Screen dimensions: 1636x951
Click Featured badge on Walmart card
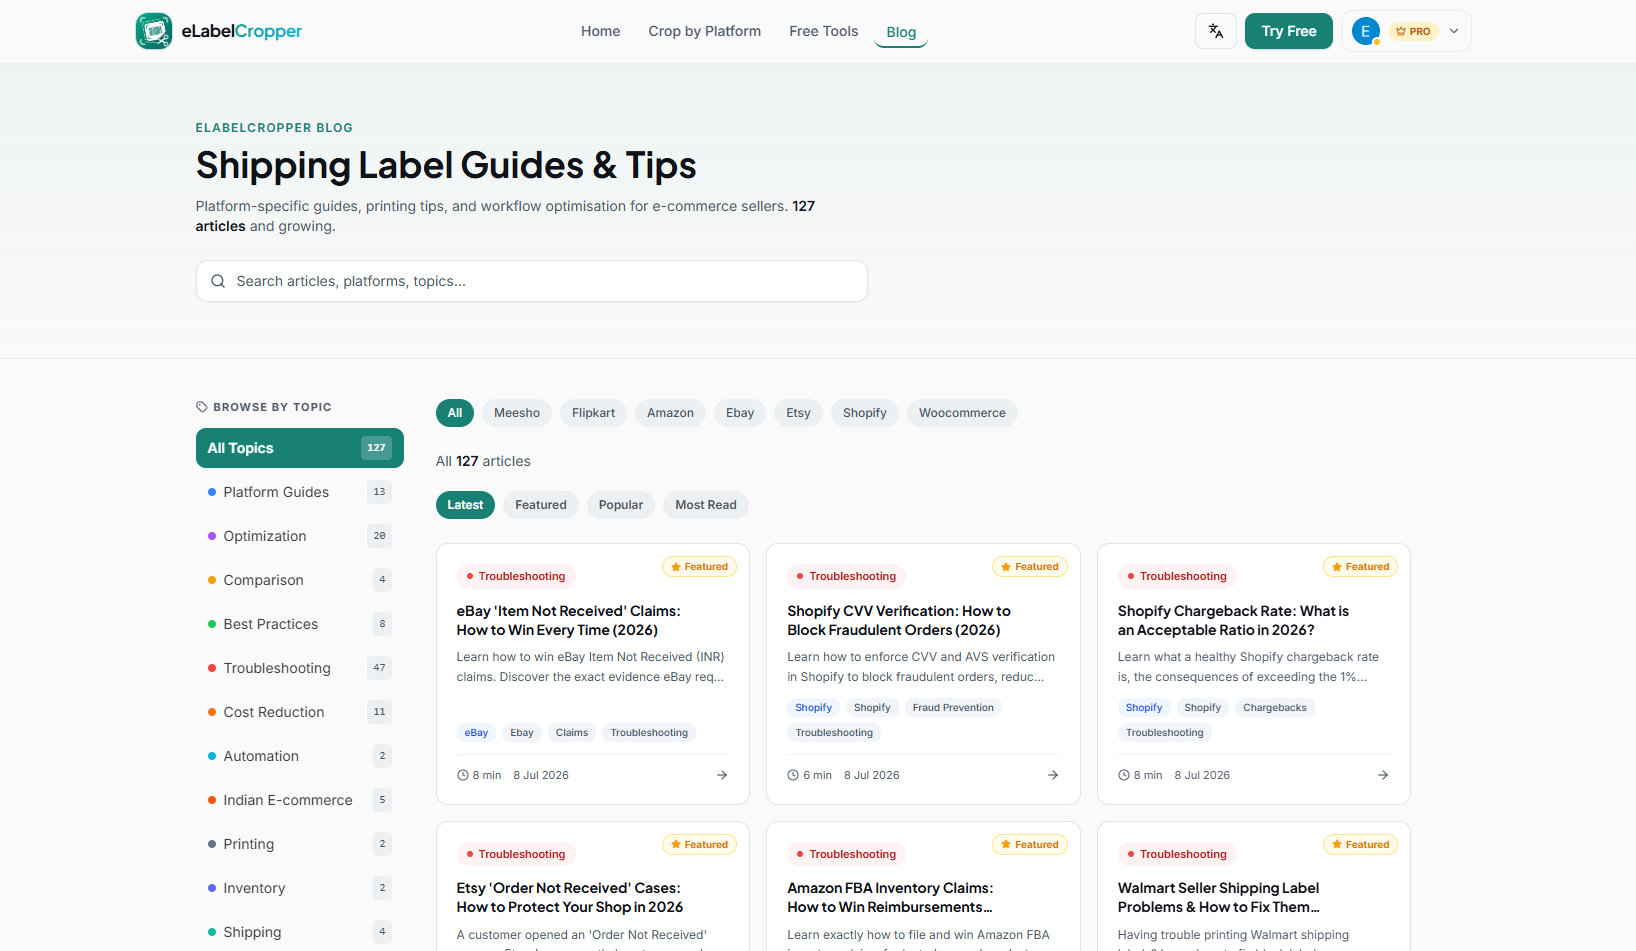[1360, 845]
